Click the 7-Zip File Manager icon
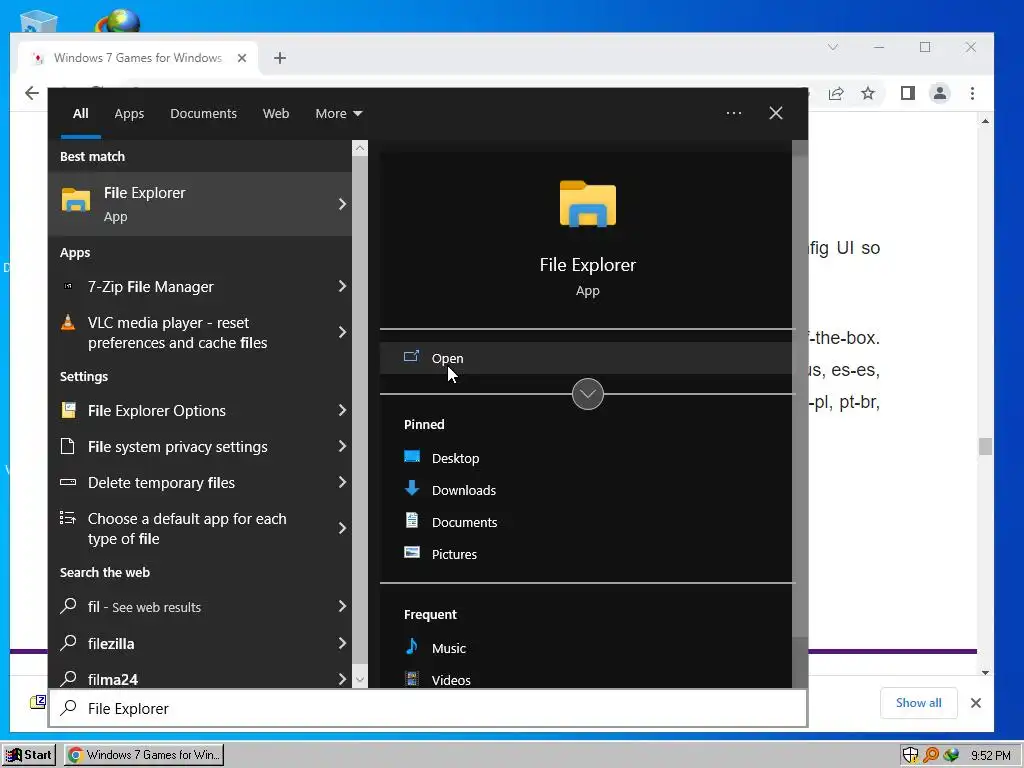Image resolution: width=1024 pixels, height=768 pixels. (x=68, y=286)
